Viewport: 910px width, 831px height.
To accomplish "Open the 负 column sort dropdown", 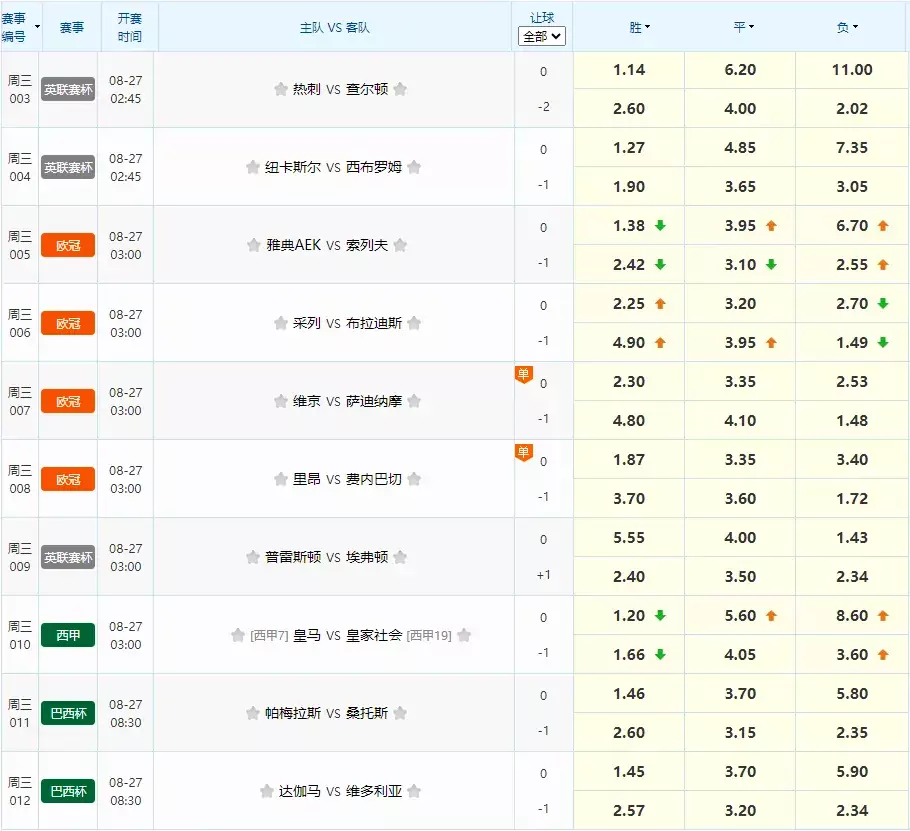I will coord(855,27).
